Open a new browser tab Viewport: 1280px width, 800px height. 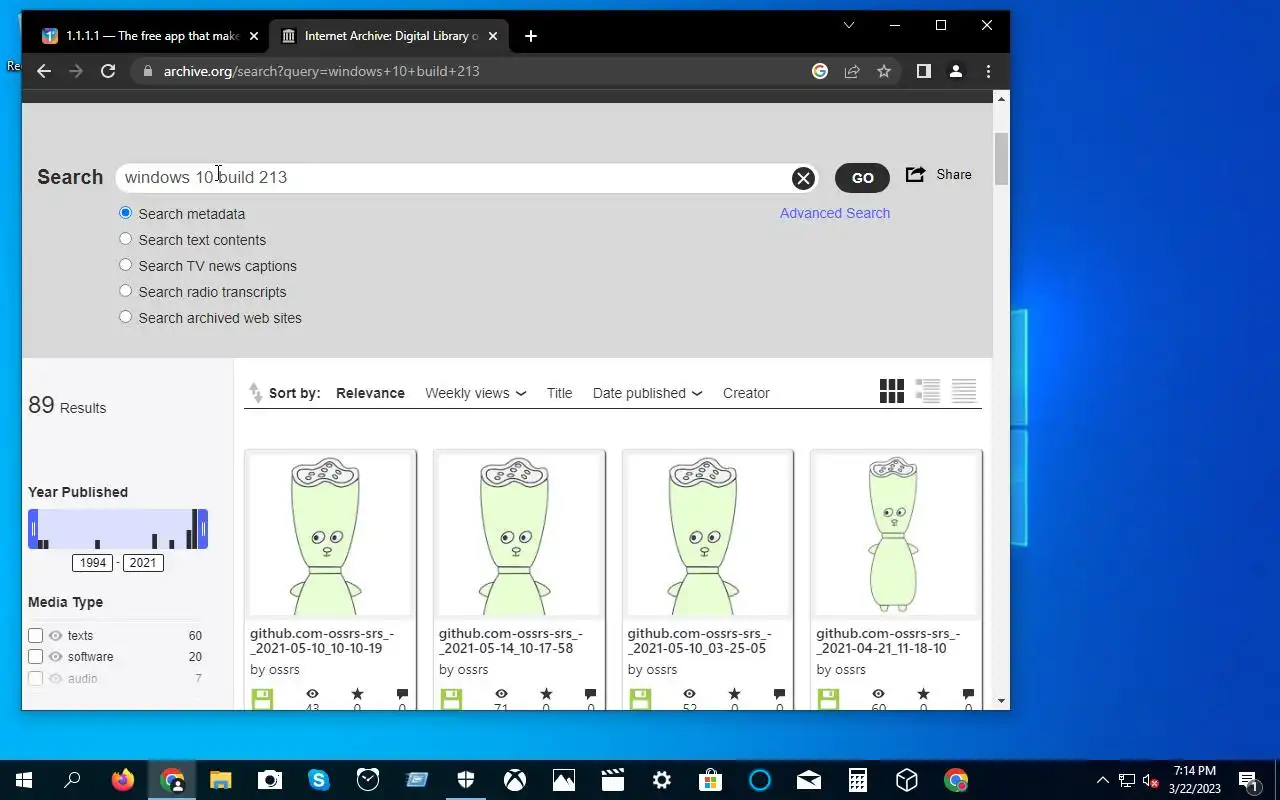click(531, 36)
